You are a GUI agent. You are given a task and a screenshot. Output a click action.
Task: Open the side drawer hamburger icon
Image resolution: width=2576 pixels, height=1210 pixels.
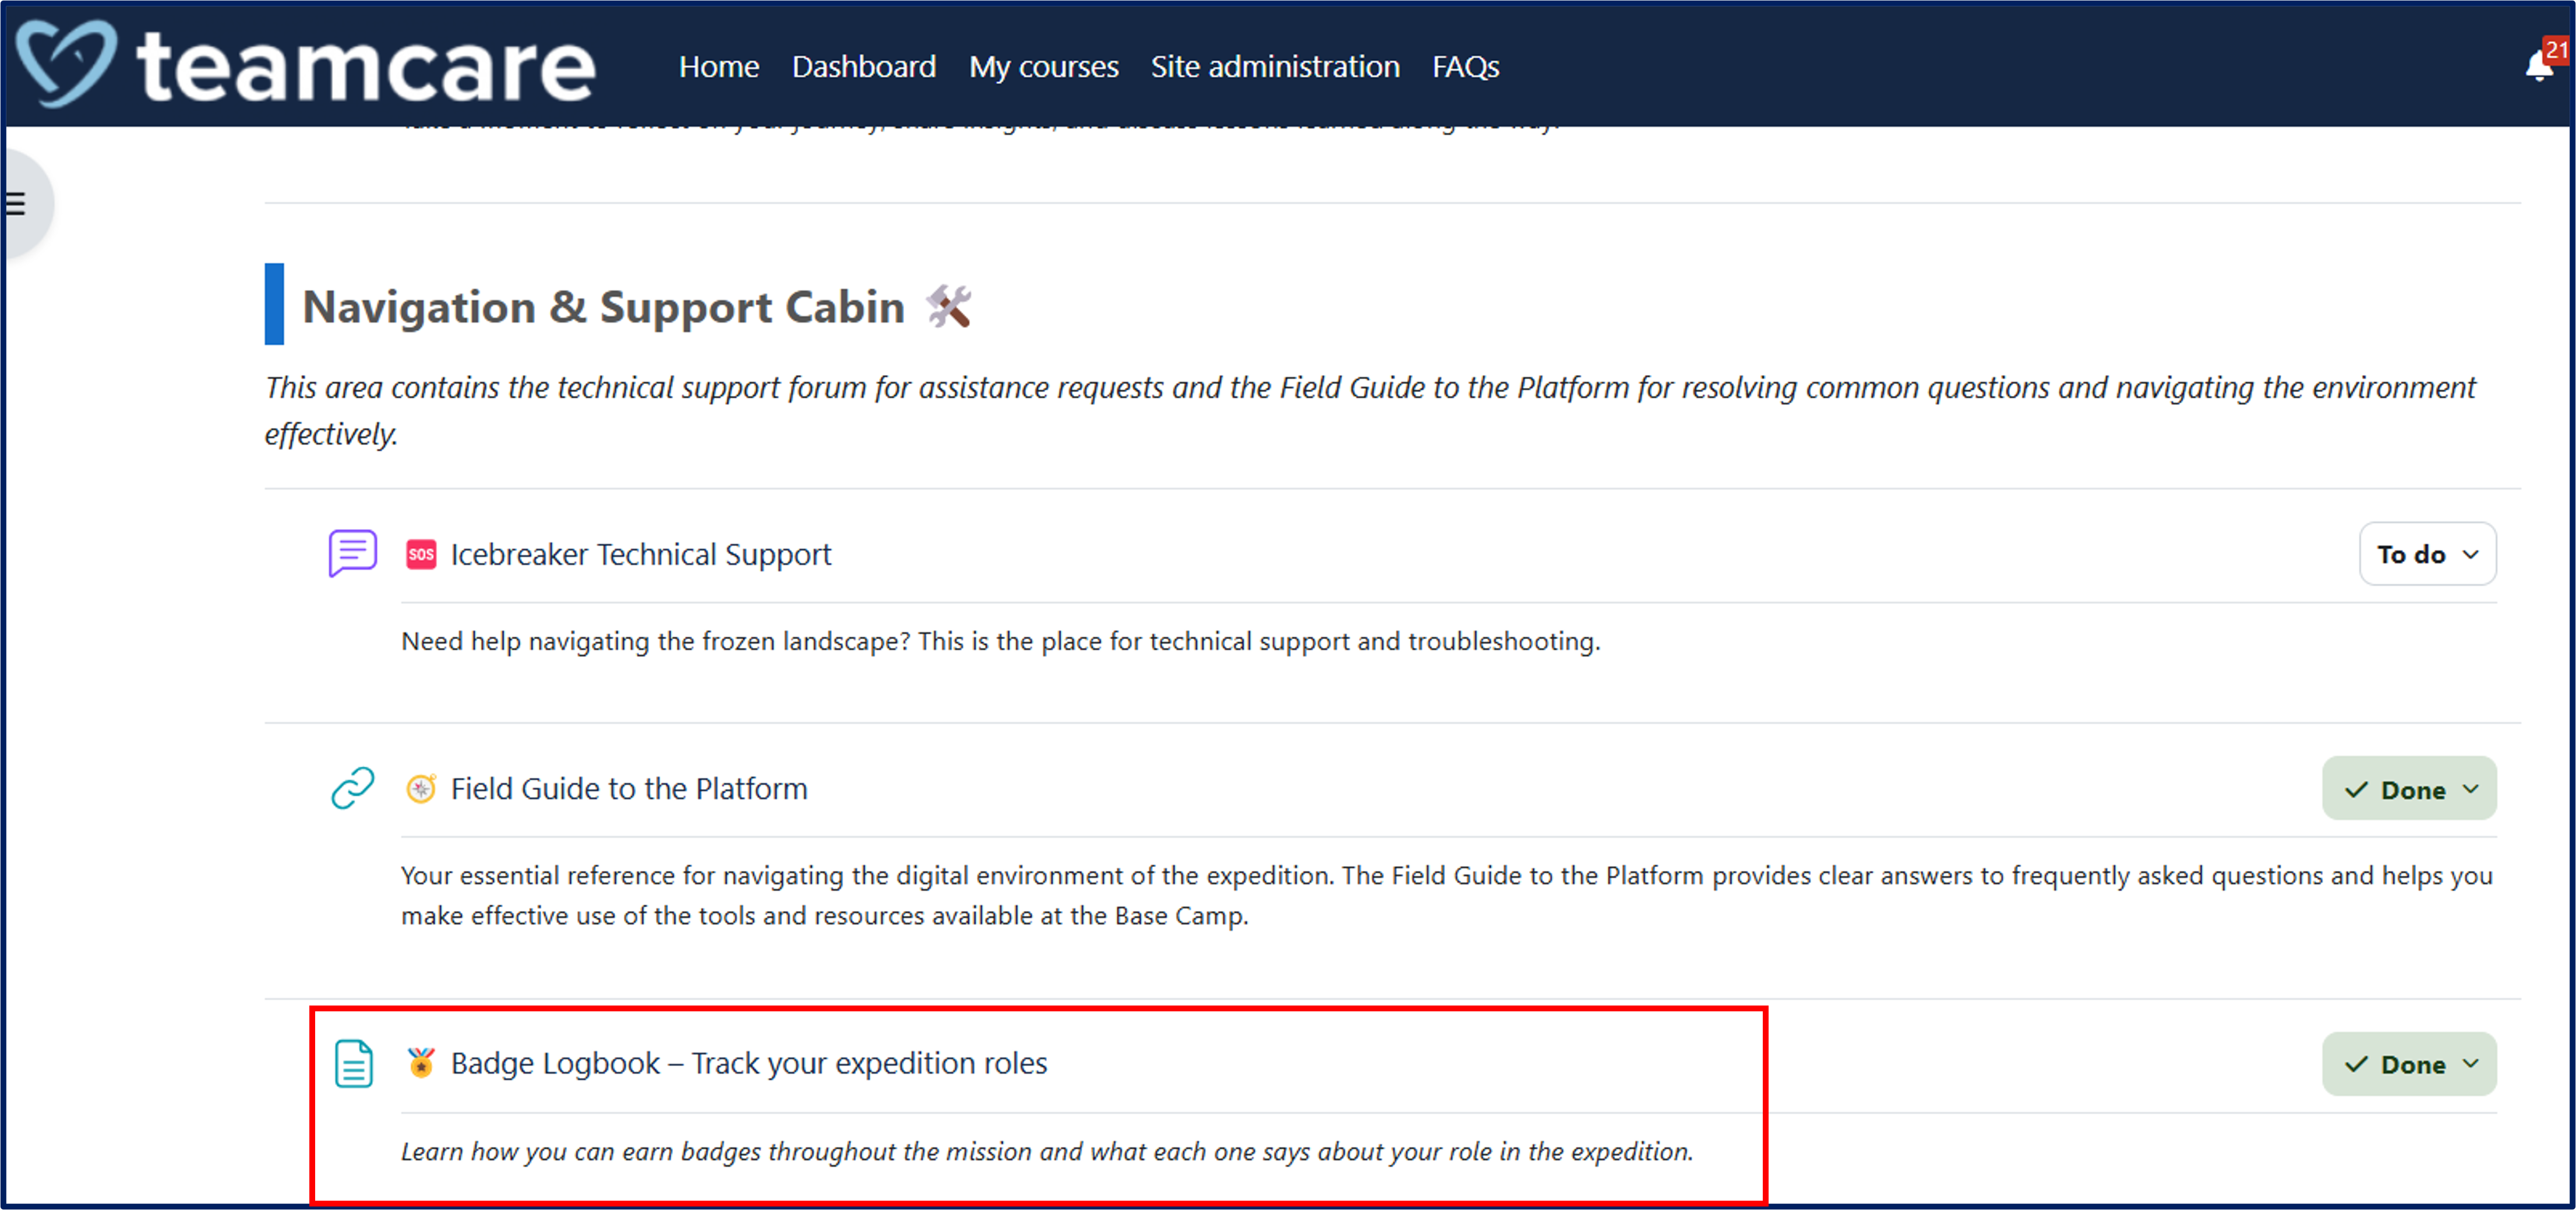(x=16, y=204)
